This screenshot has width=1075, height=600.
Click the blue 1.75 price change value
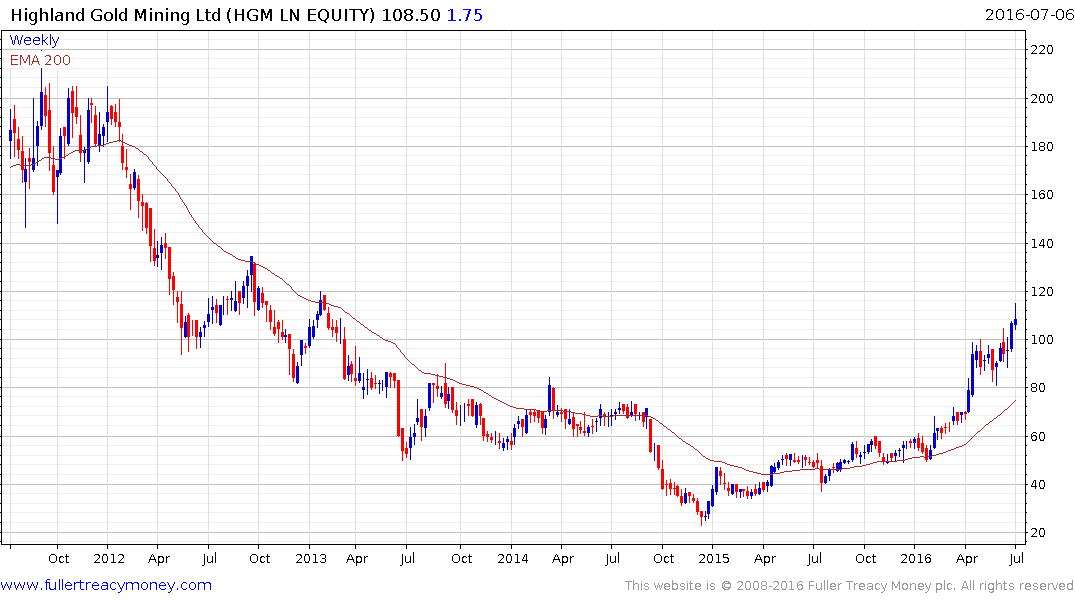tap(465, 15)
